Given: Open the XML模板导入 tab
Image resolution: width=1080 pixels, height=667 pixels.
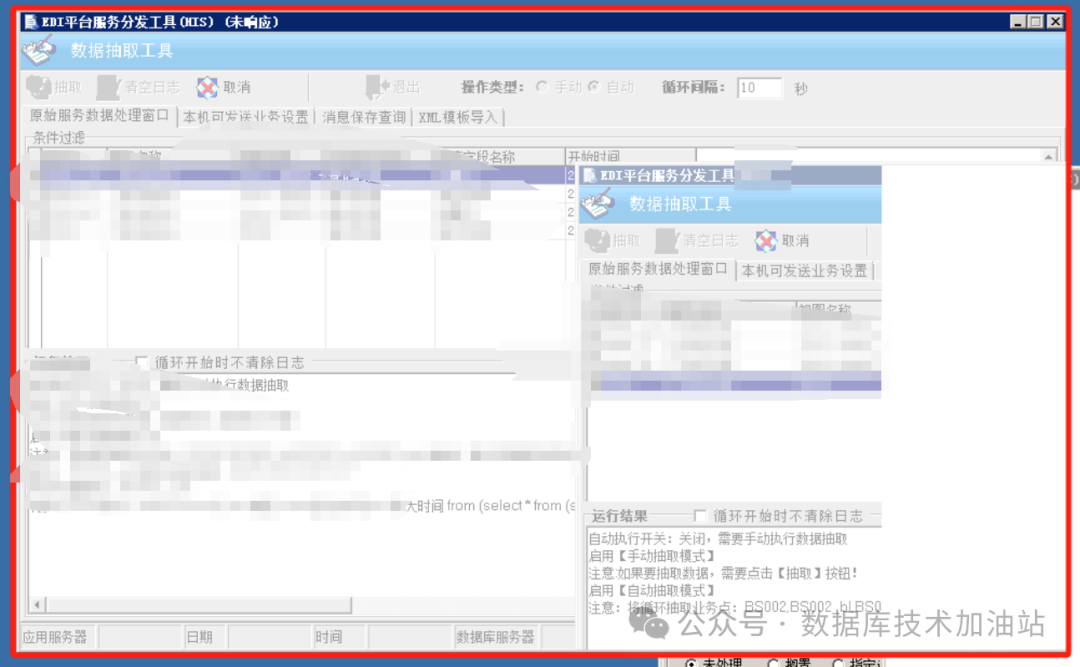Looking at the screenshot, I should tap(458, 117).
